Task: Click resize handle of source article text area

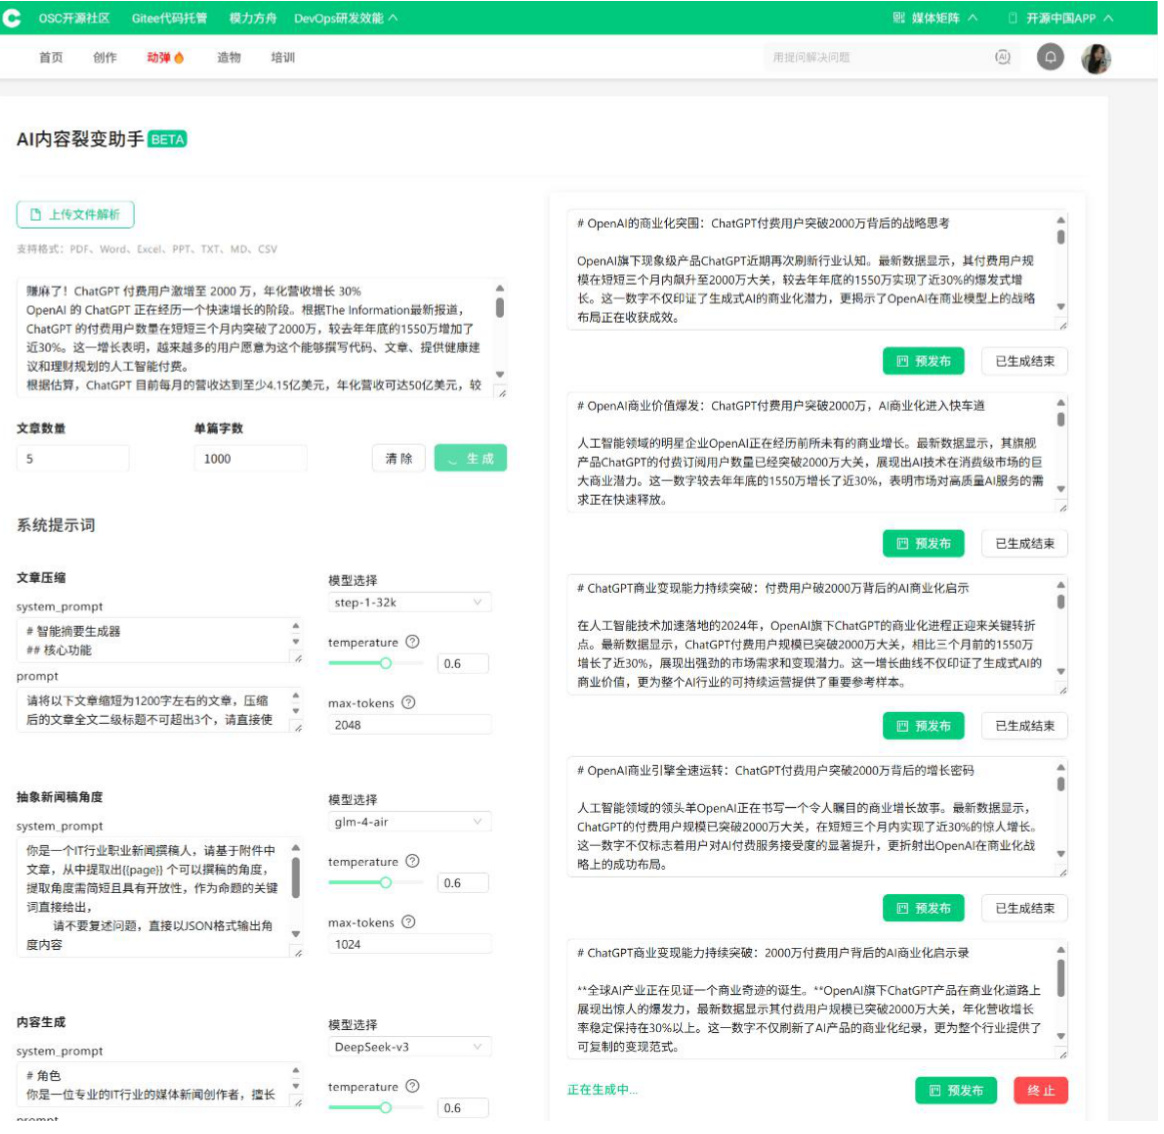Action: 505,396
